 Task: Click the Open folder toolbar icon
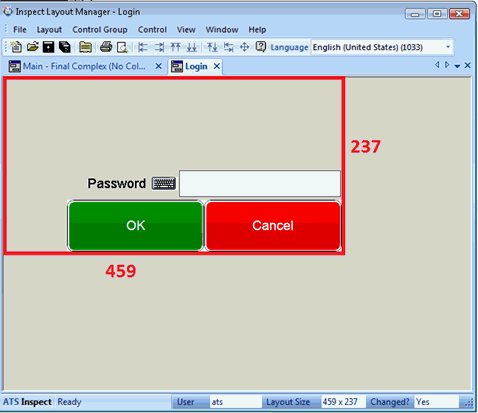coord(33,47)
